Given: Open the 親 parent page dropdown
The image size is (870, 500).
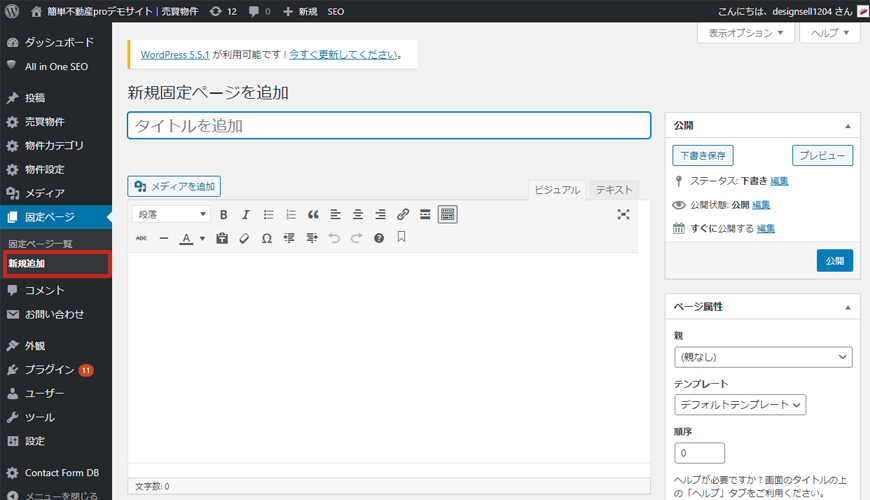Looking at the screenshot, I should 763,357.
